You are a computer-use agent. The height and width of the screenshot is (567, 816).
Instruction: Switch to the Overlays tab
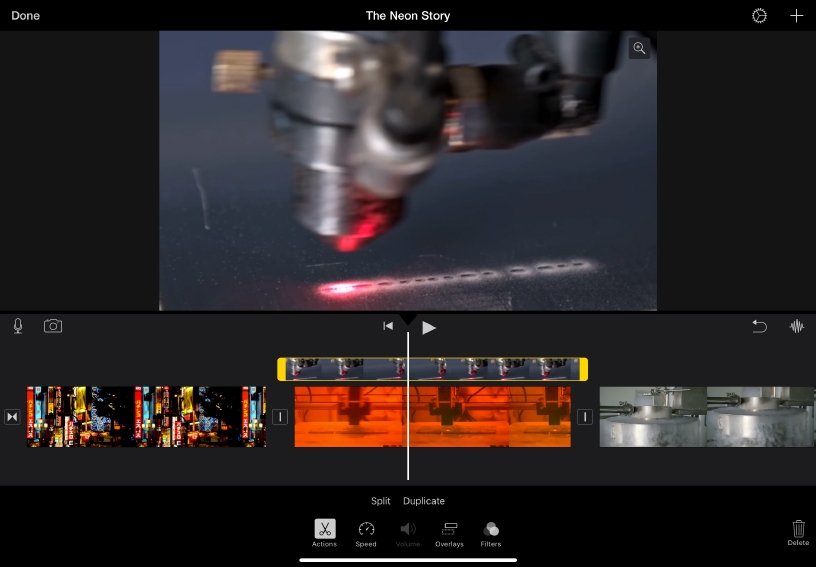(449, 532)
